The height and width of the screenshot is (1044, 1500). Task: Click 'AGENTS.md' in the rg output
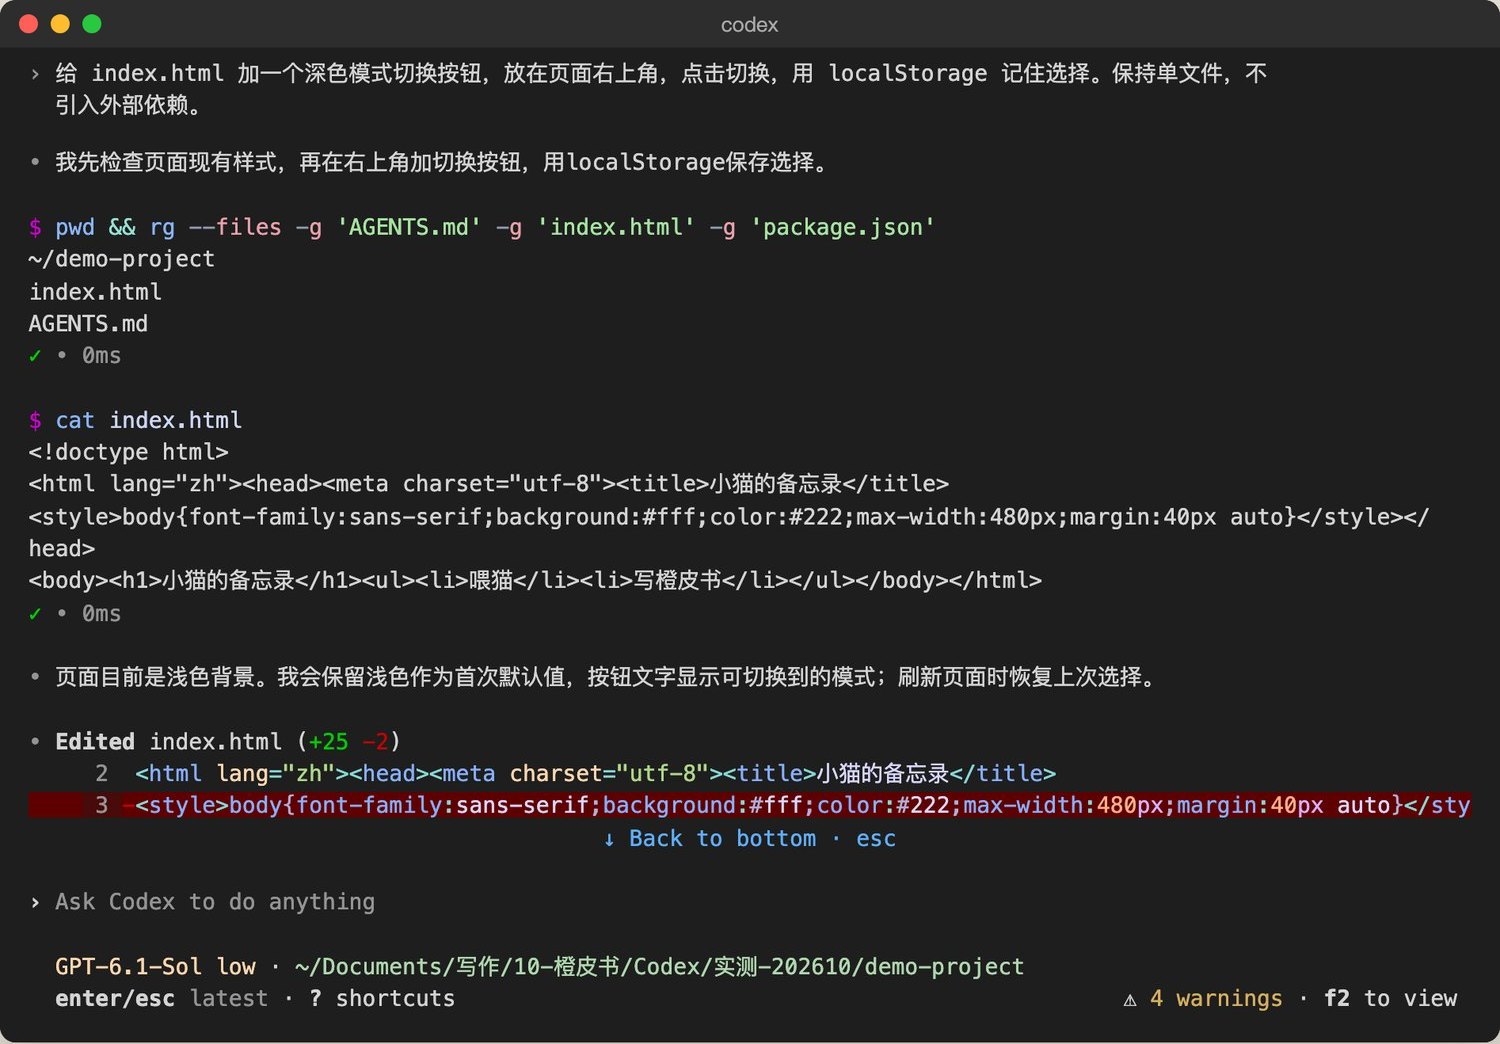tap(88, 324)
